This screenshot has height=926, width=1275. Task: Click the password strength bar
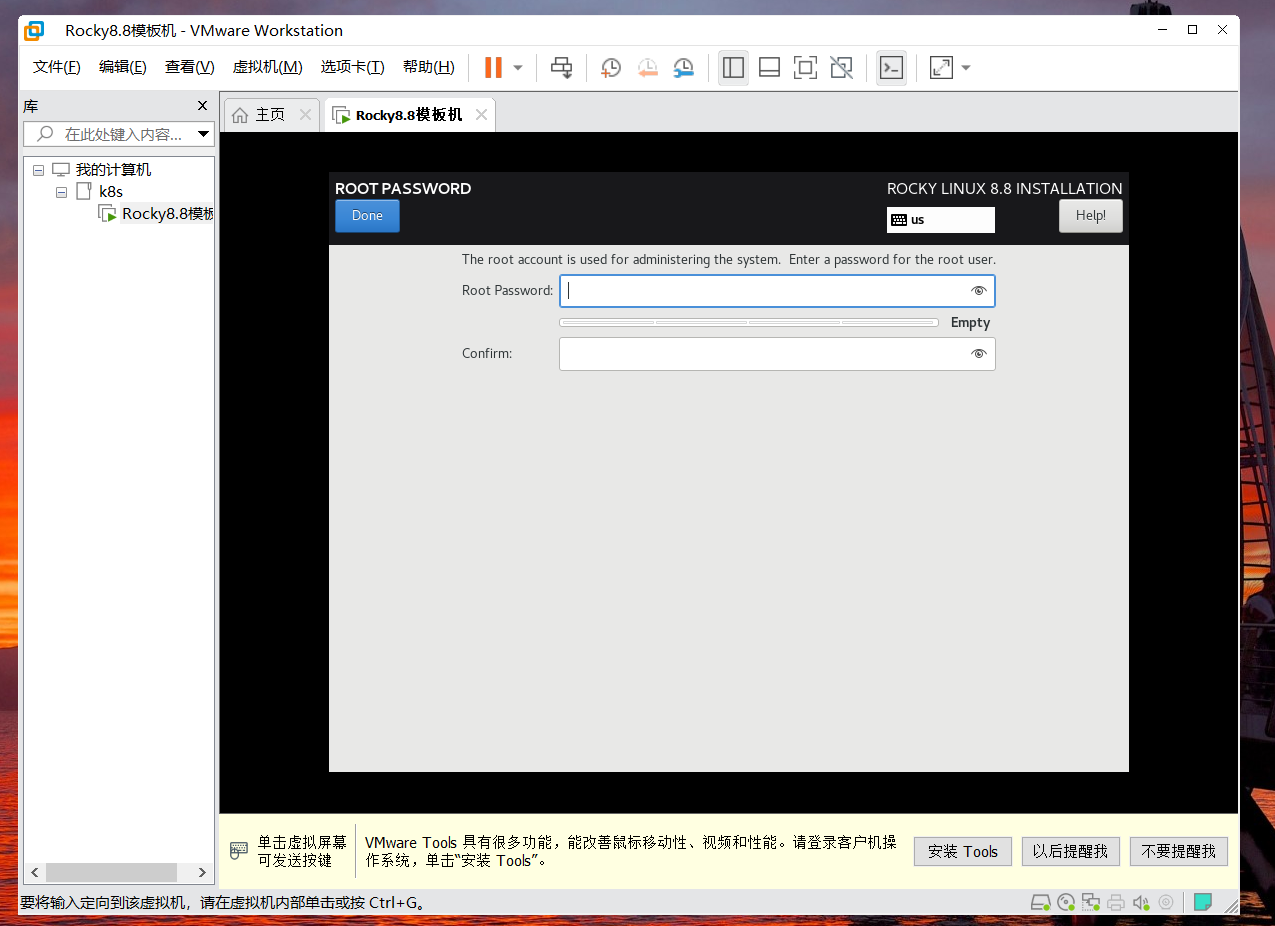pos(749,323)
